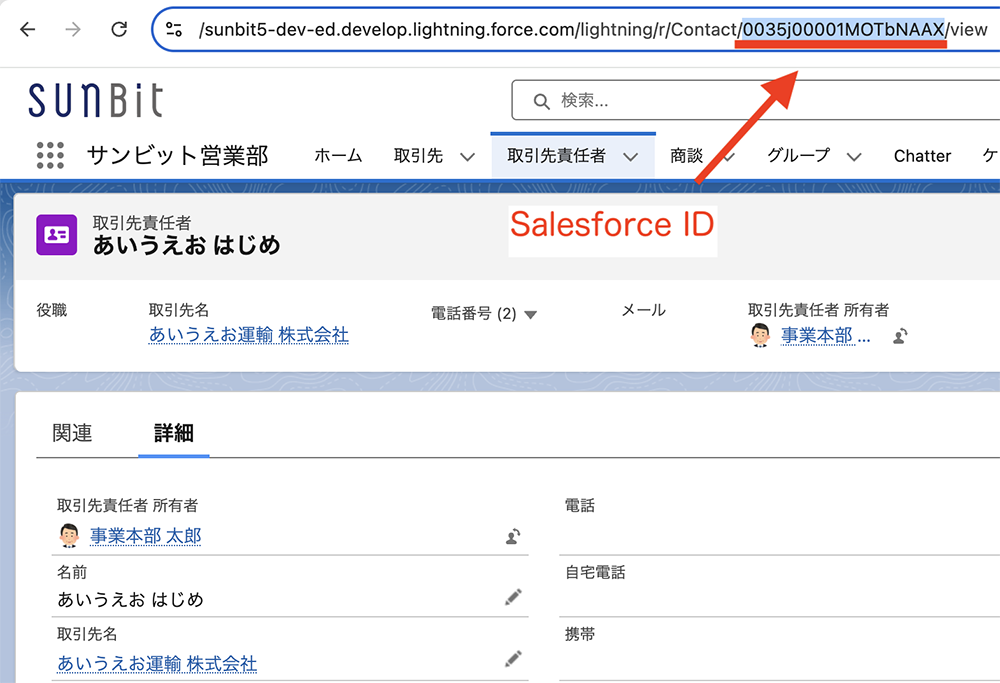Open 事業本部 太郎 link in details
The width and height of the screenshot is (1000, 683).
(x=145, y=536)
